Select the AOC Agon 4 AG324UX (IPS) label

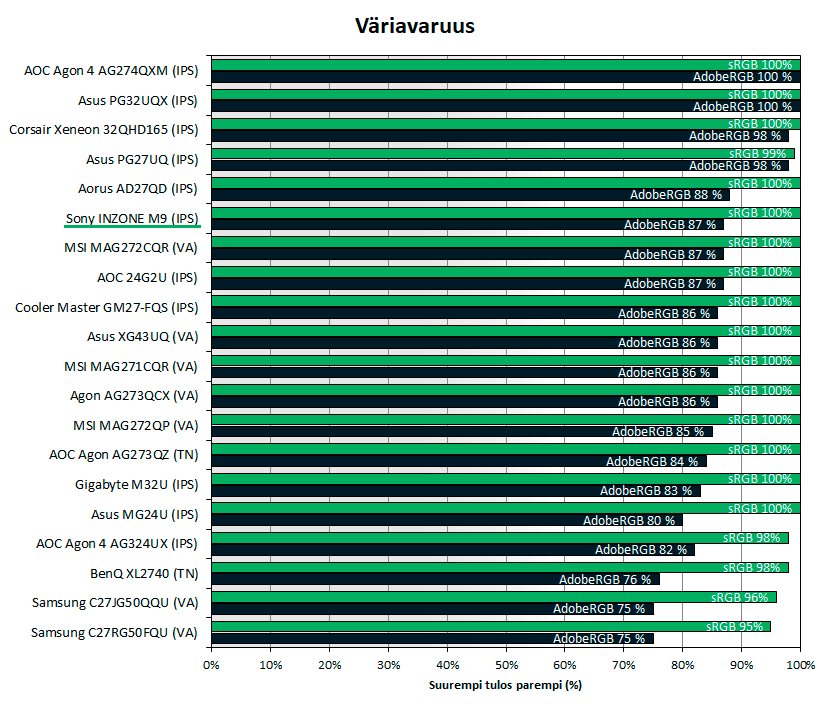116,544
